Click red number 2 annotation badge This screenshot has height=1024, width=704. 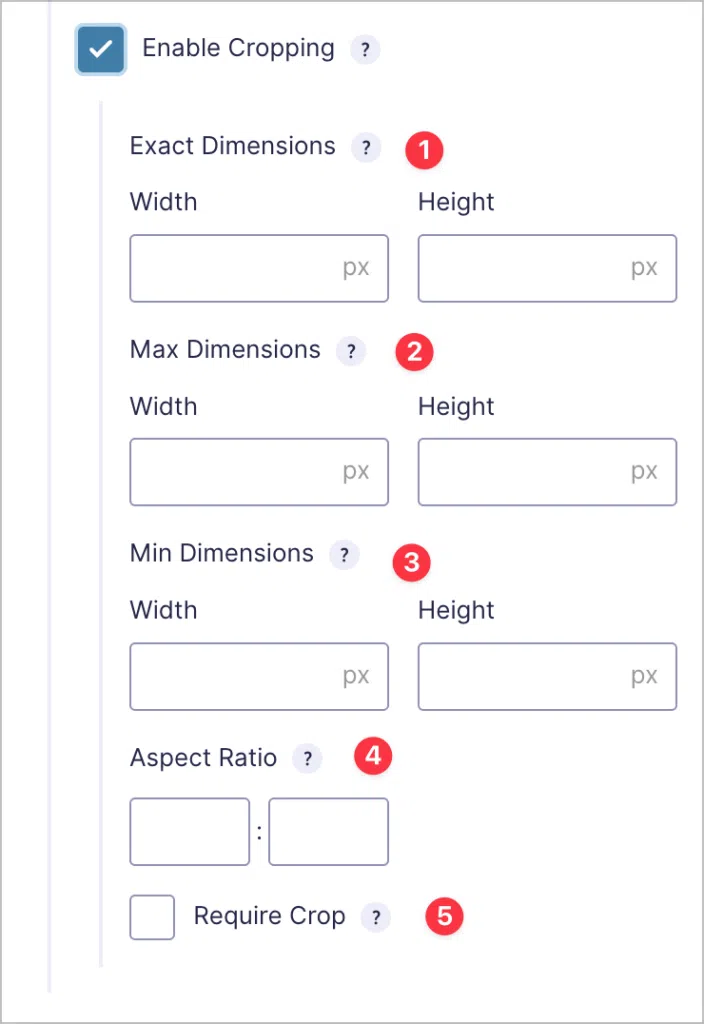[x=414, y=352]
